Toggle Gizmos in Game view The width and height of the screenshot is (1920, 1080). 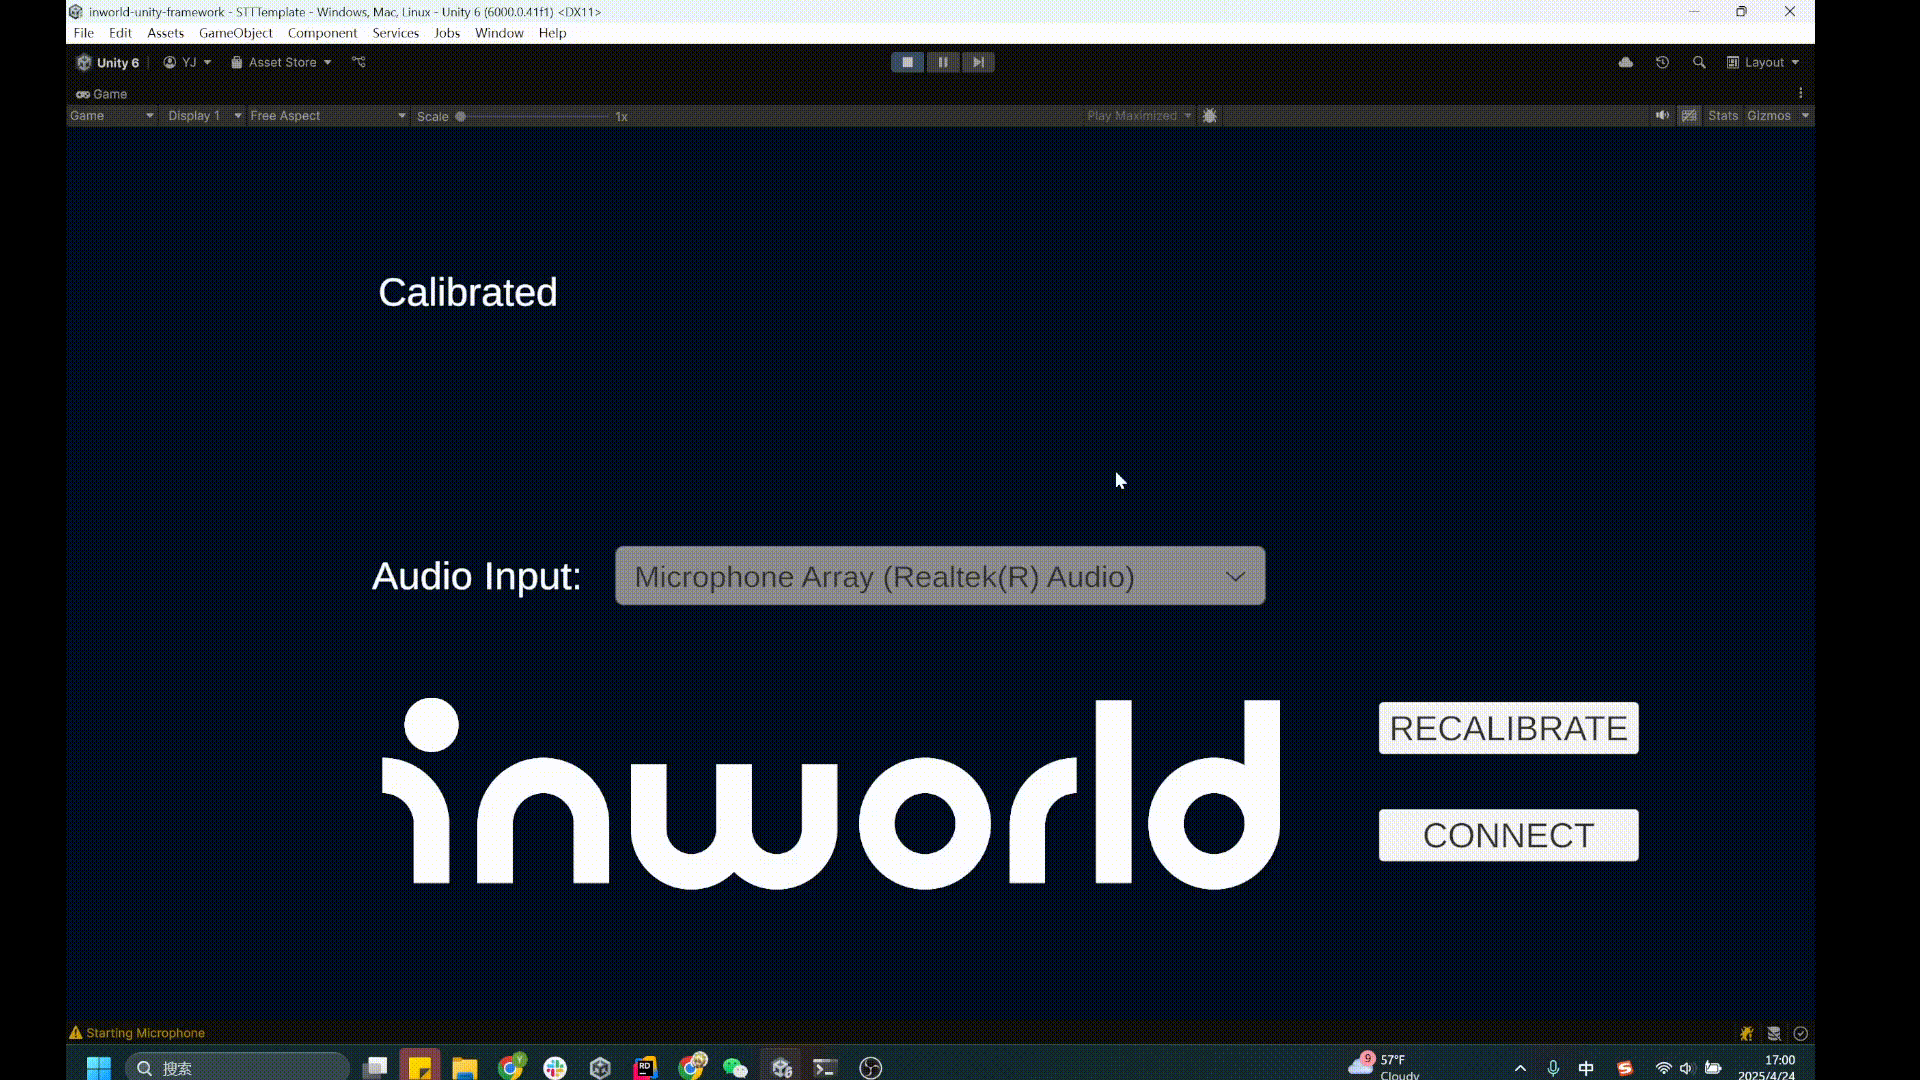click(x=1768, y=116)
